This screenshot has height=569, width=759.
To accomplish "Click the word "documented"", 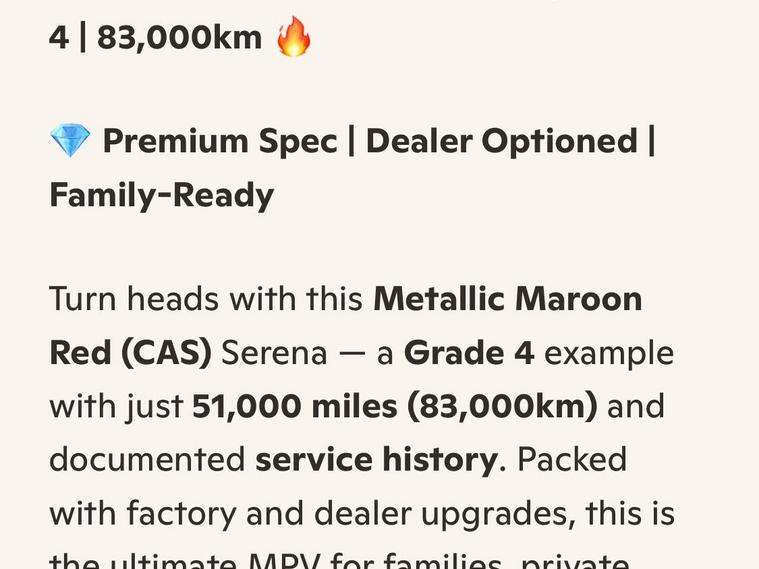I will 148,460.
